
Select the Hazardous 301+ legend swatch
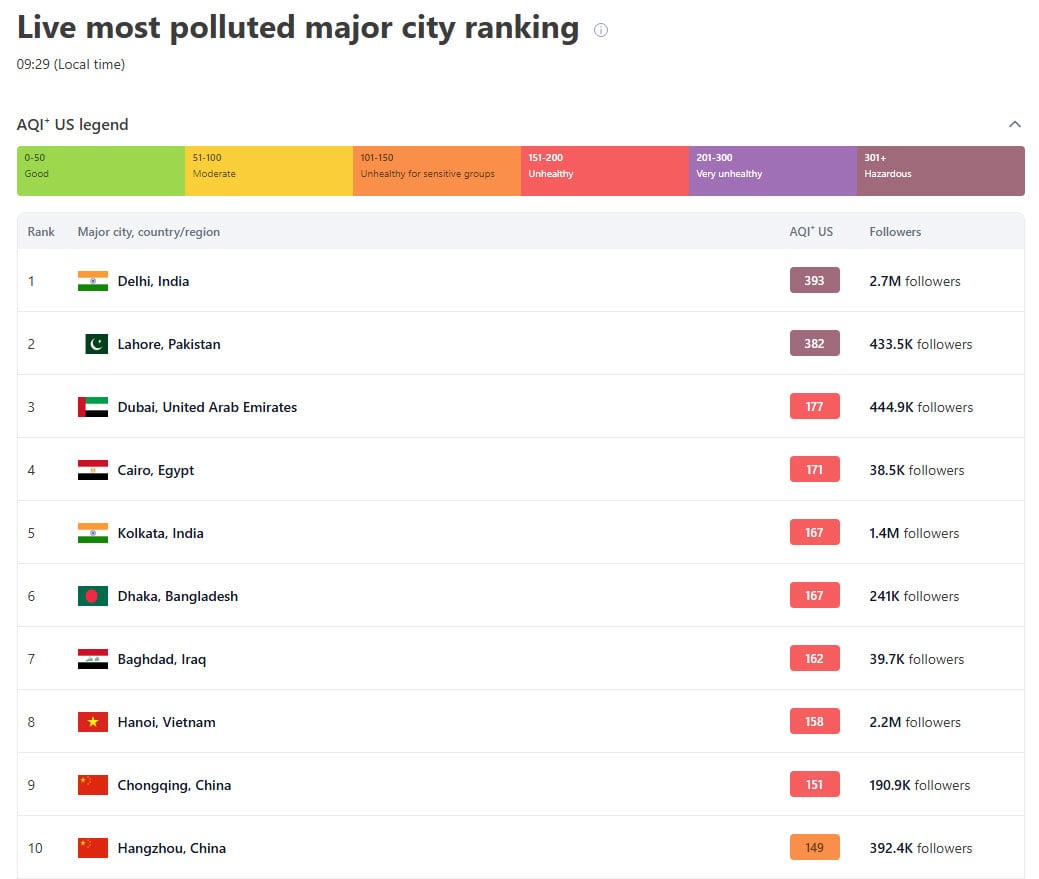click(940, 171)
